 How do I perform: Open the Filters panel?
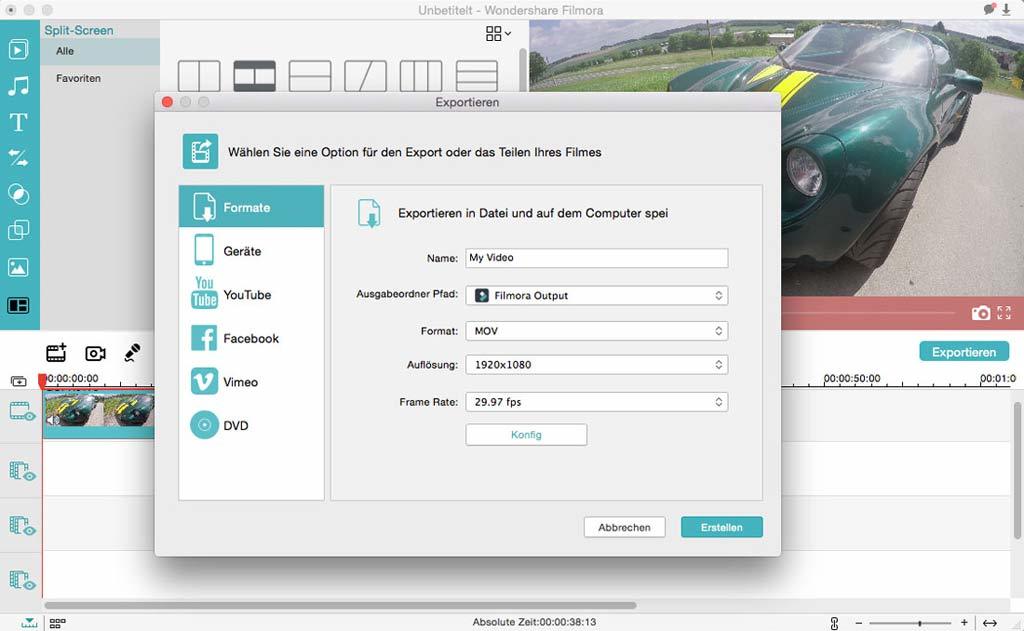(18, 194)
